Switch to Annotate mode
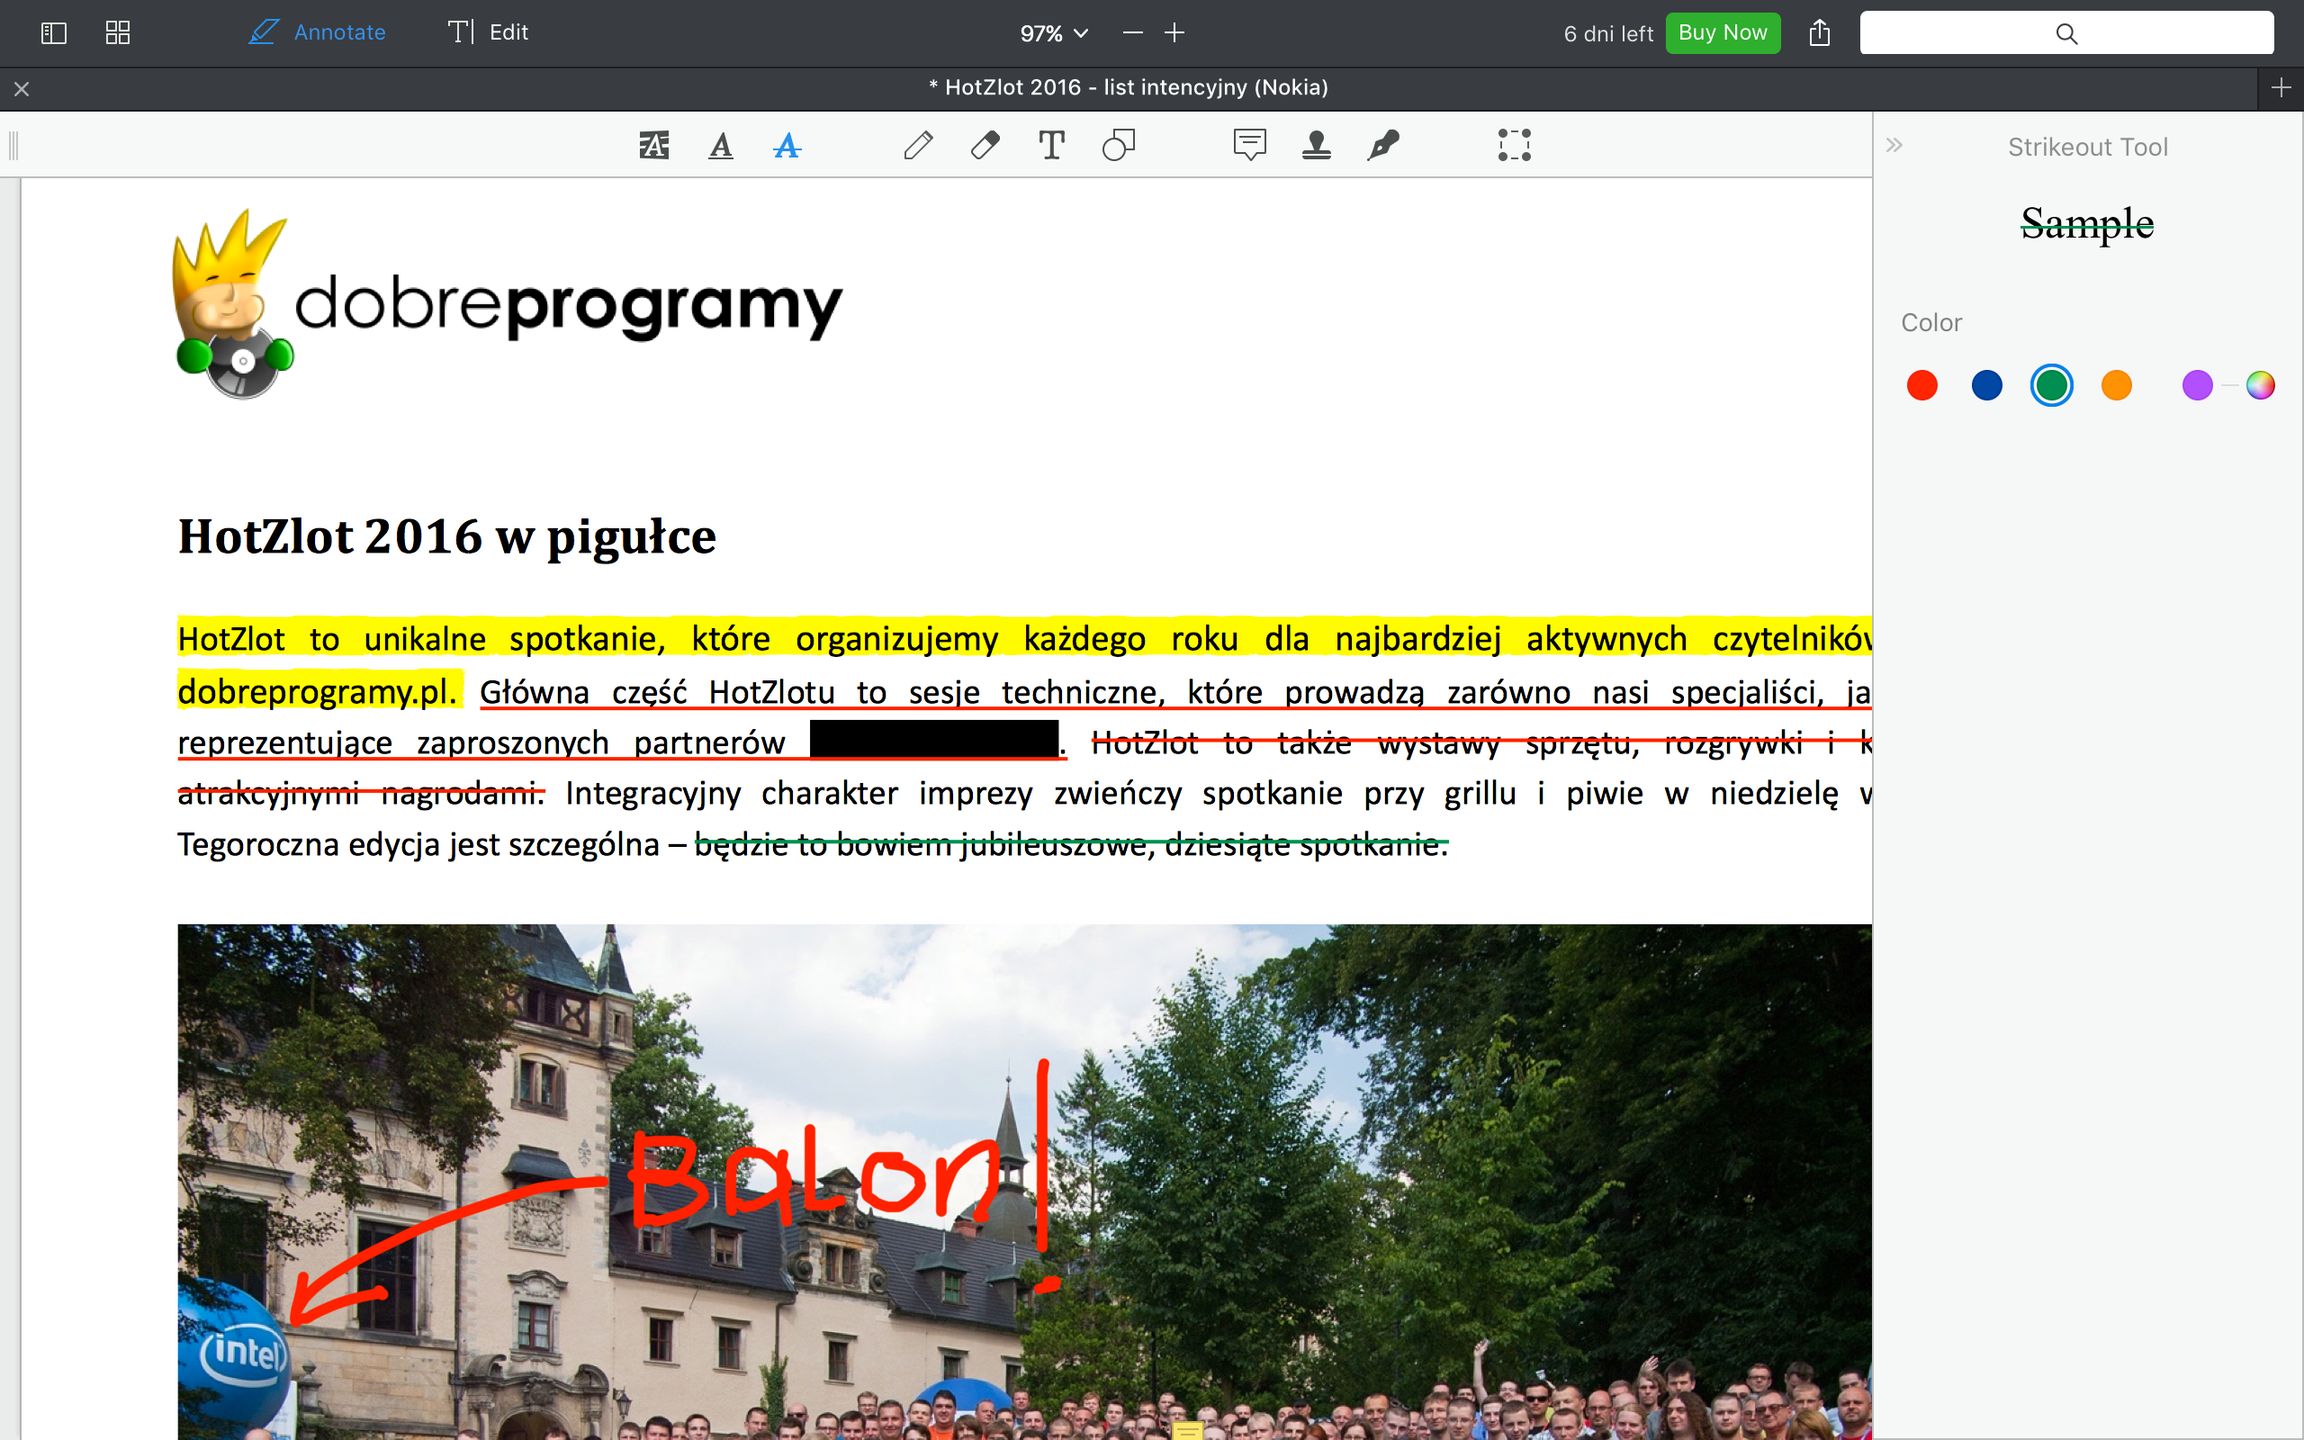This screenshot has width=2304, height=1440. pos(318,33)
